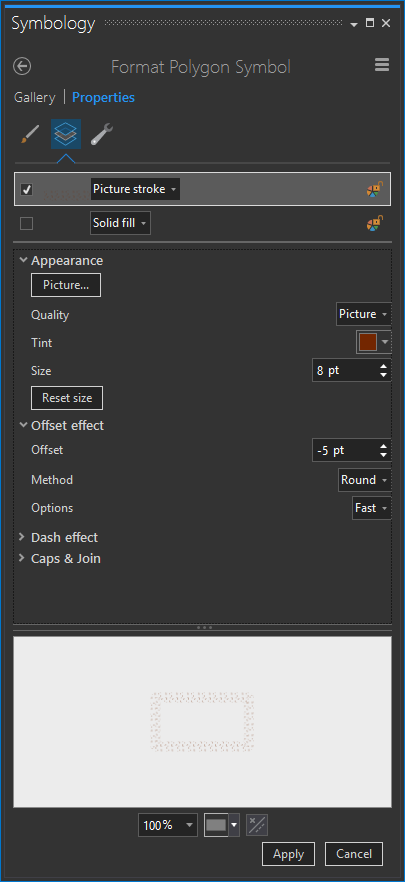Click the Picture... button
The height and width of the screenshot is (882, 405).
click(x=66, y=285)
